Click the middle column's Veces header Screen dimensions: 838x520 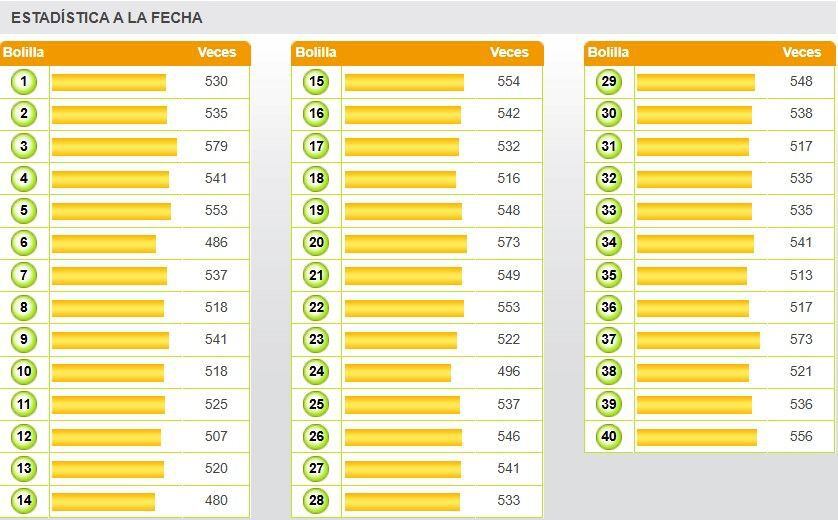509,53
